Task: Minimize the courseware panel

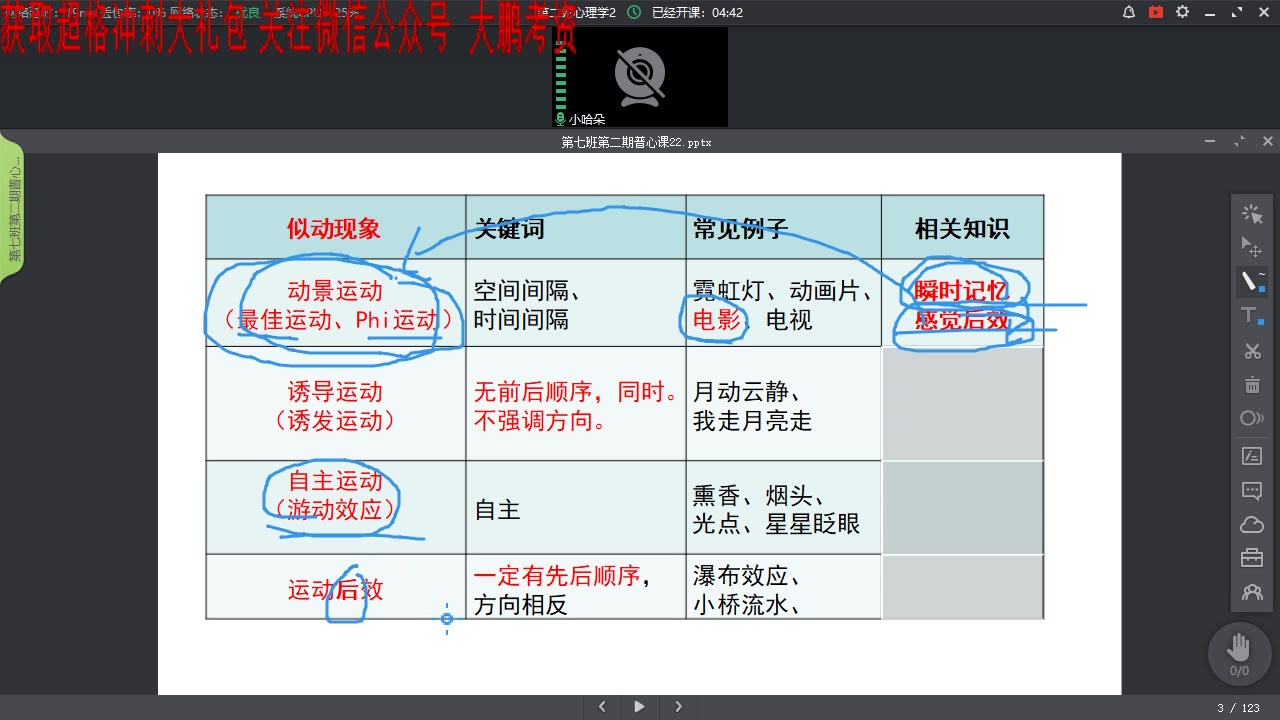Action: click(1210, 142)
